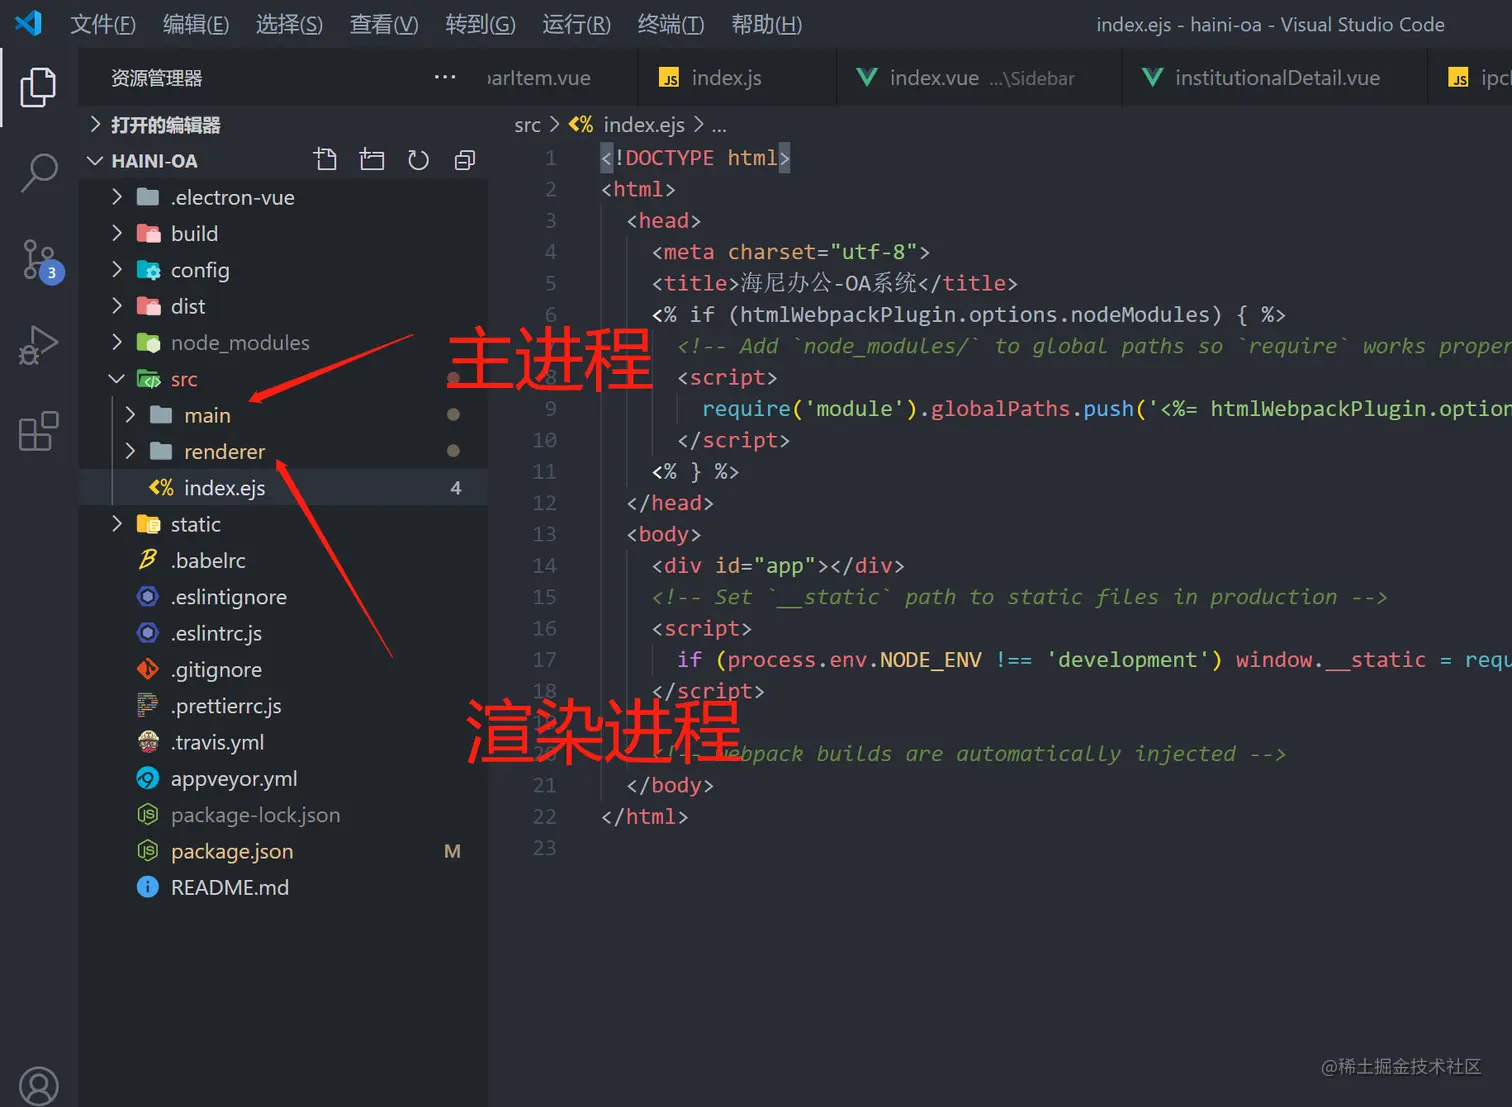Expand the .electron-vue folder
Image resolution: width=1512 pixels, height=1107 pixels.
click(x=117, y=197)
